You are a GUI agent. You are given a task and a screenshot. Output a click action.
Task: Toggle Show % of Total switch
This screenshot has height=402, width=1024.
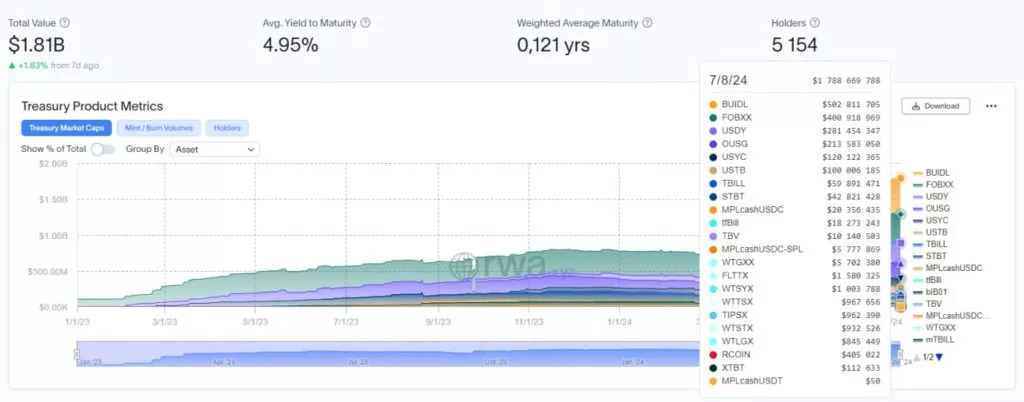pos(103,149)
